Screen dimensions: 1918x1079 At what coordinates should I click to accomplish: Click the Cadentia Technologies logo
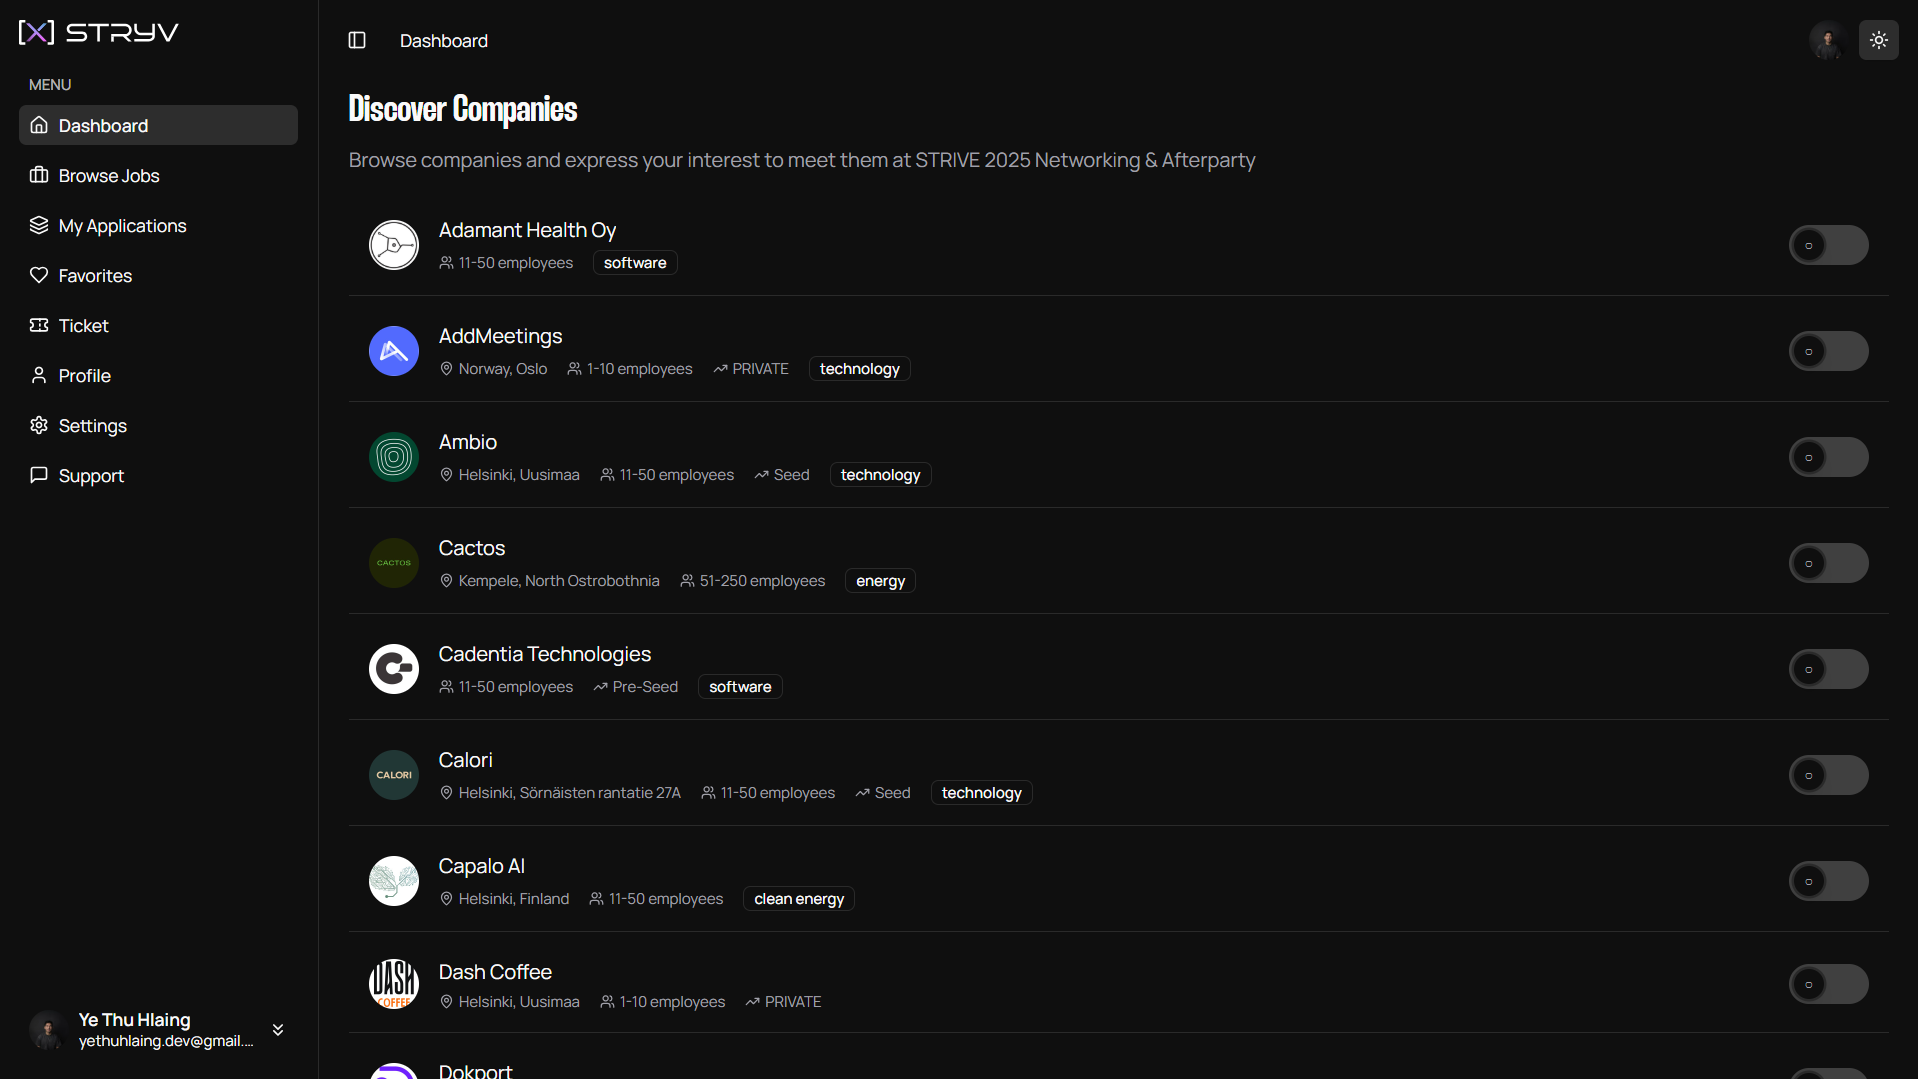tap(394, 669)
